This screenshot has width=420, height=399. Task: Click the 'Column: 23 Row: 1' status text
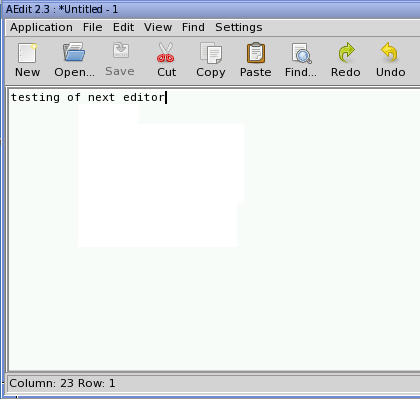pos(62,383)
